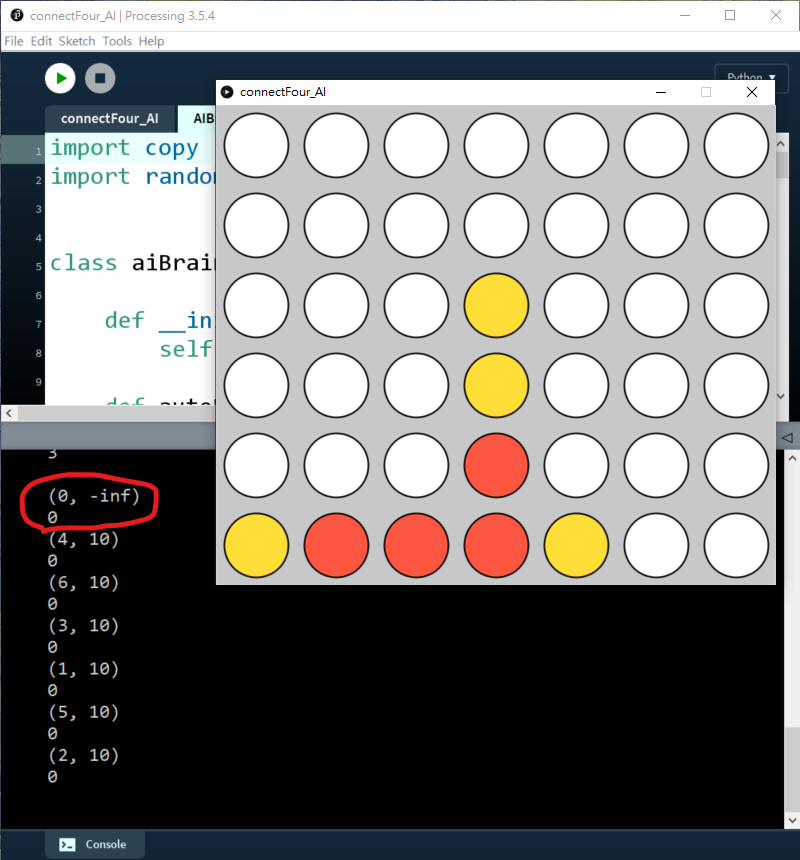Click the Processing logo in the title bar

[16, 16]
